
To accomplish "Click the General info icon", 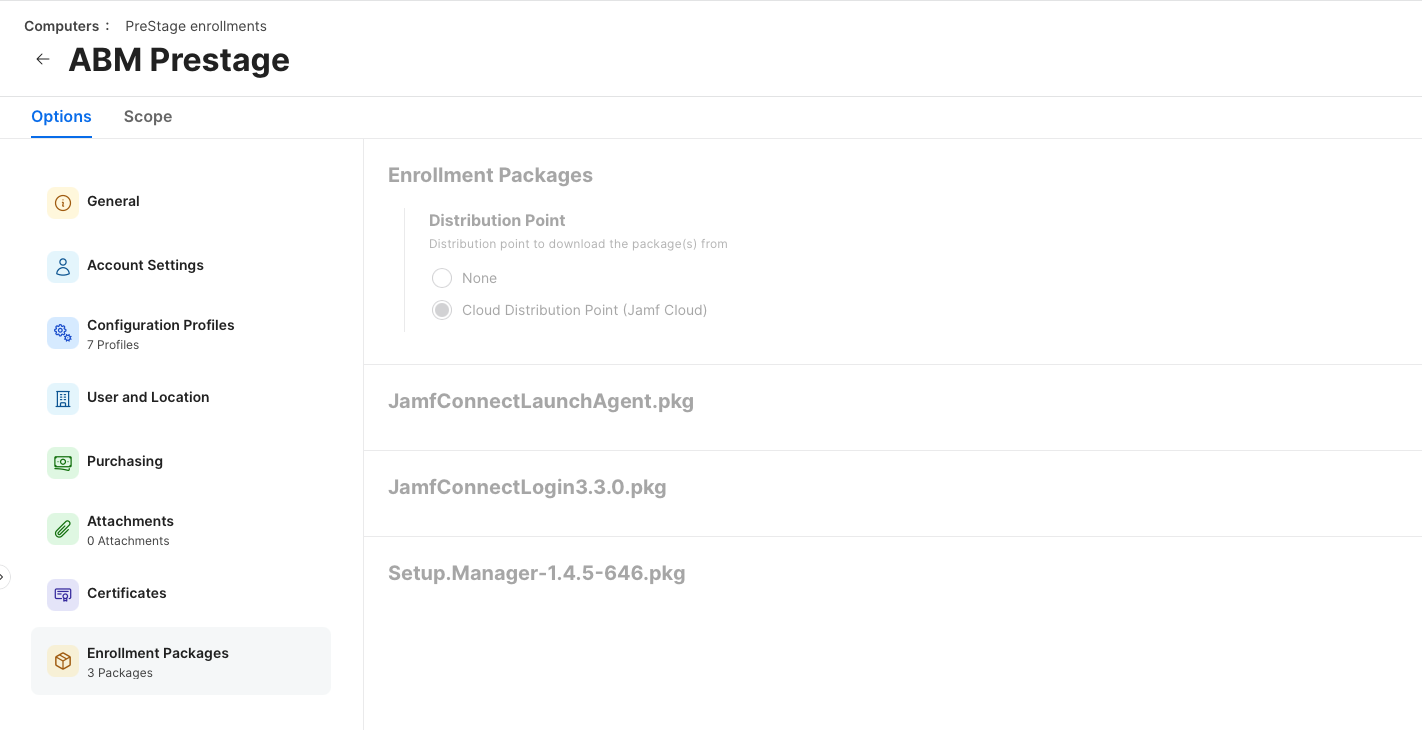I will [63, 203].
